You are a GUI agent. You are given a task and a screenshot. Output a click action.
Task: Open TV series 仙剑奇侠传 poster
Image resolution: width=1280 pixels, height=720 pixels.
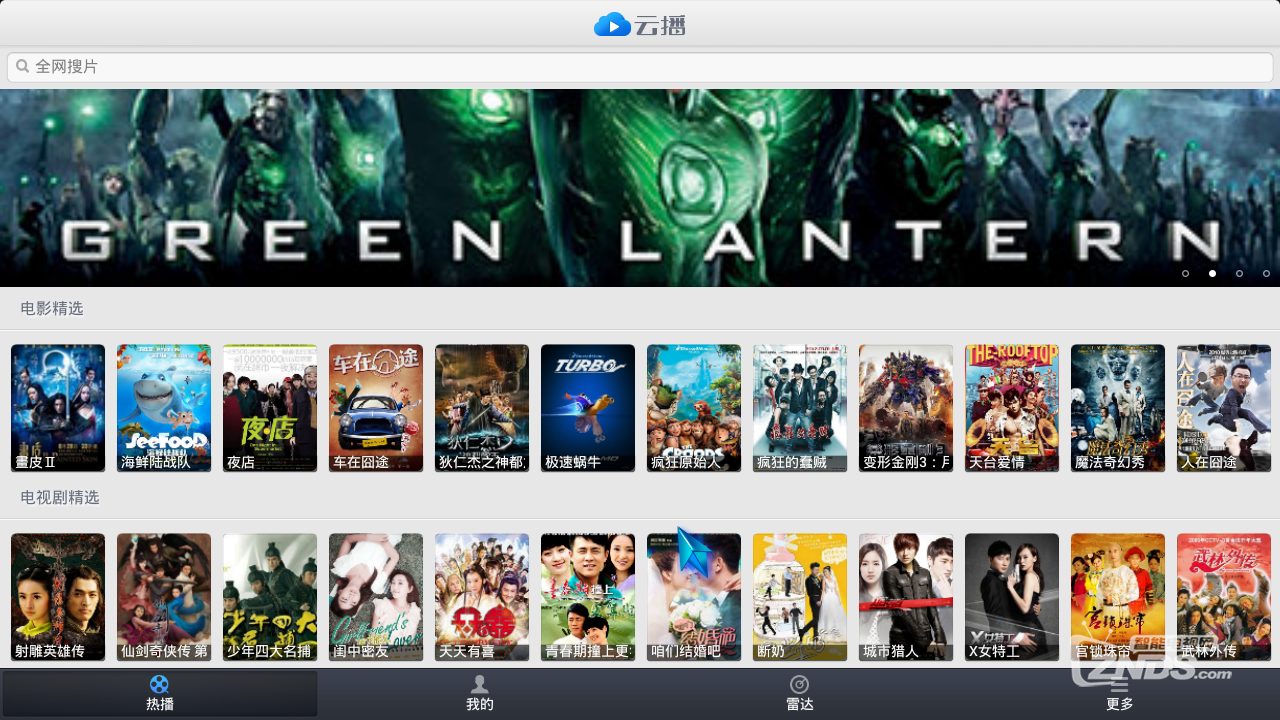click(164, 597)
